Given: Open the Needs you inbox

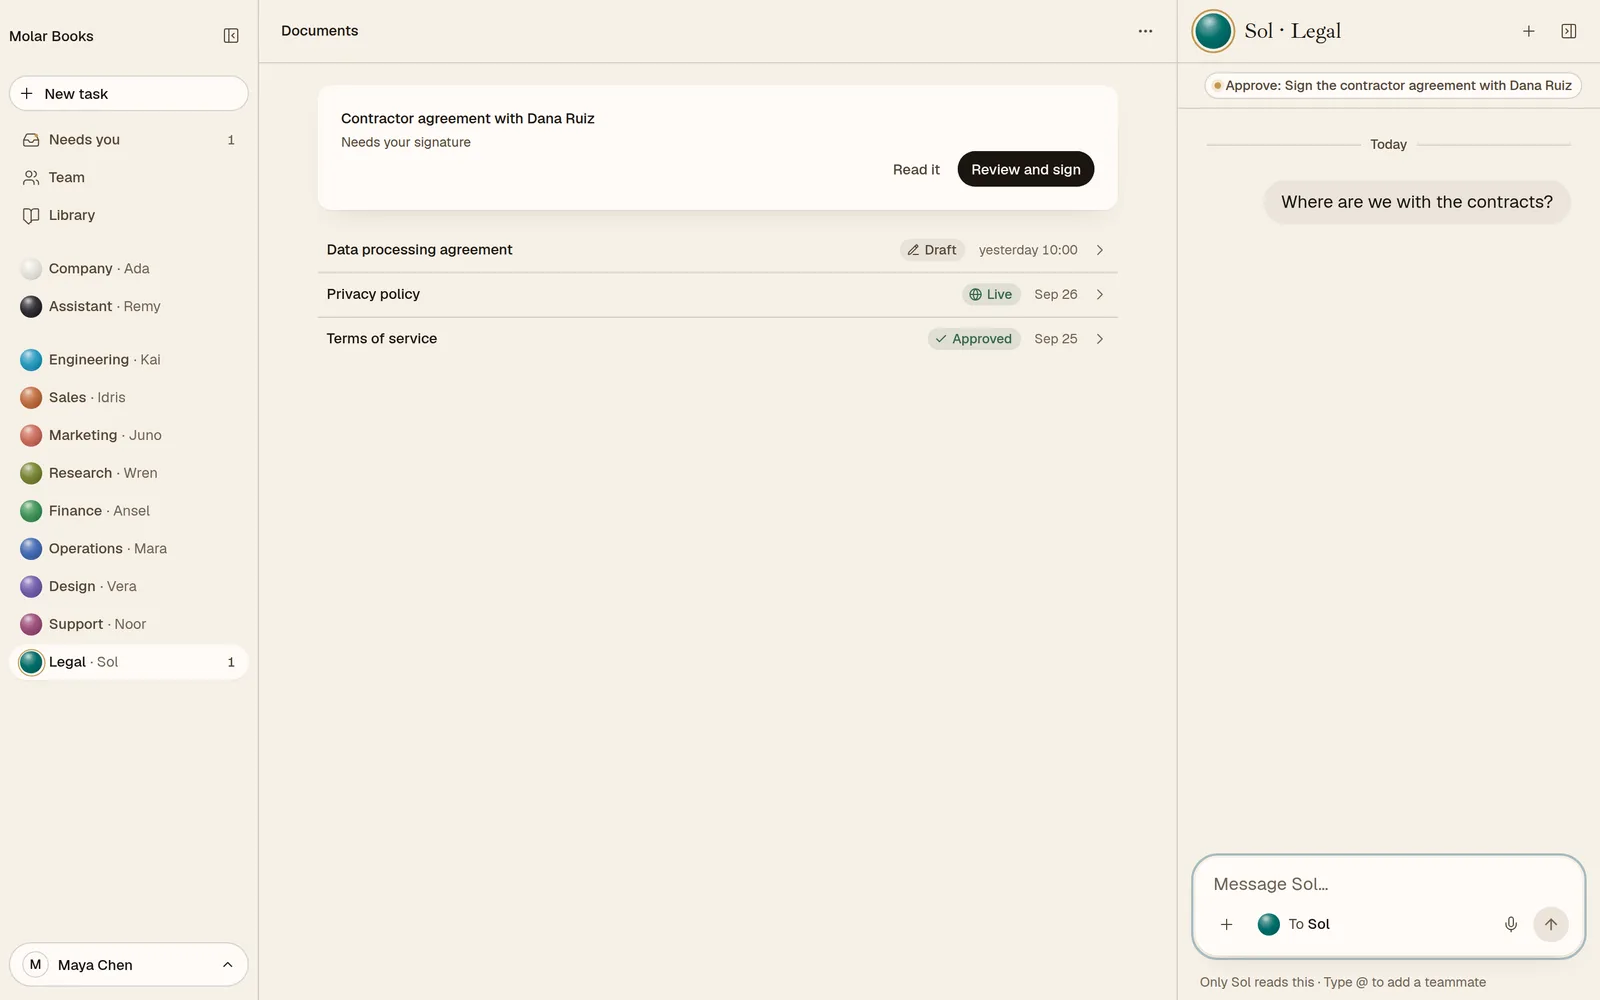Looking at the screenshot, I should pos(129,140).
